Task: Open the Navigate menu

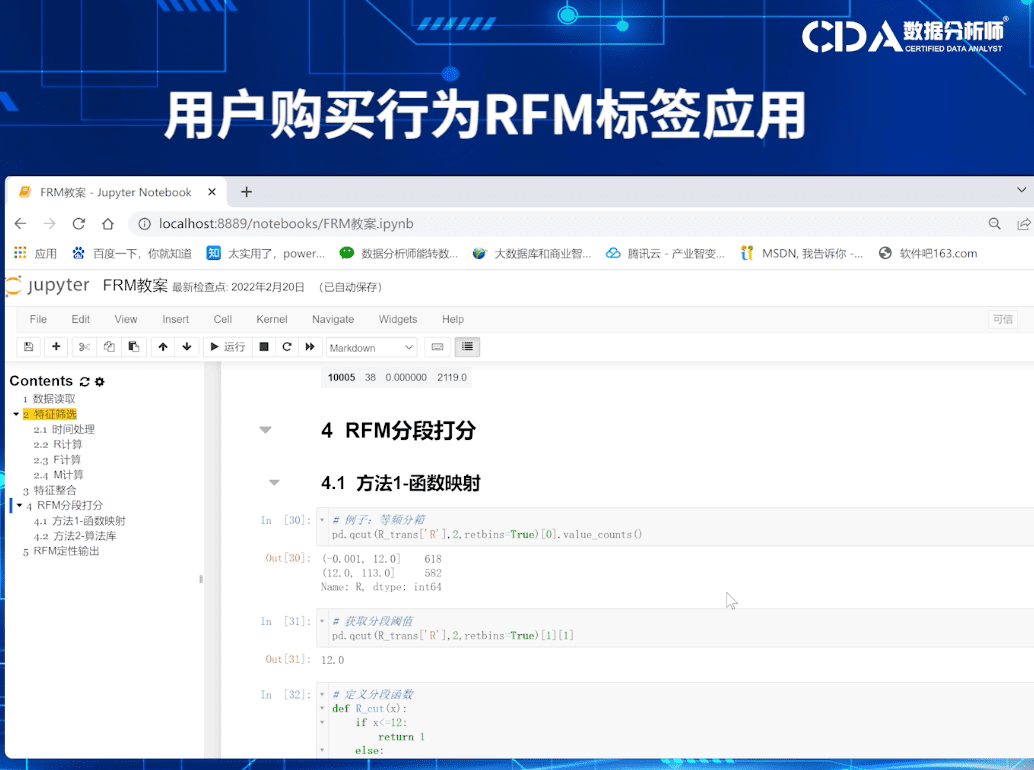Action: (333, 319)
